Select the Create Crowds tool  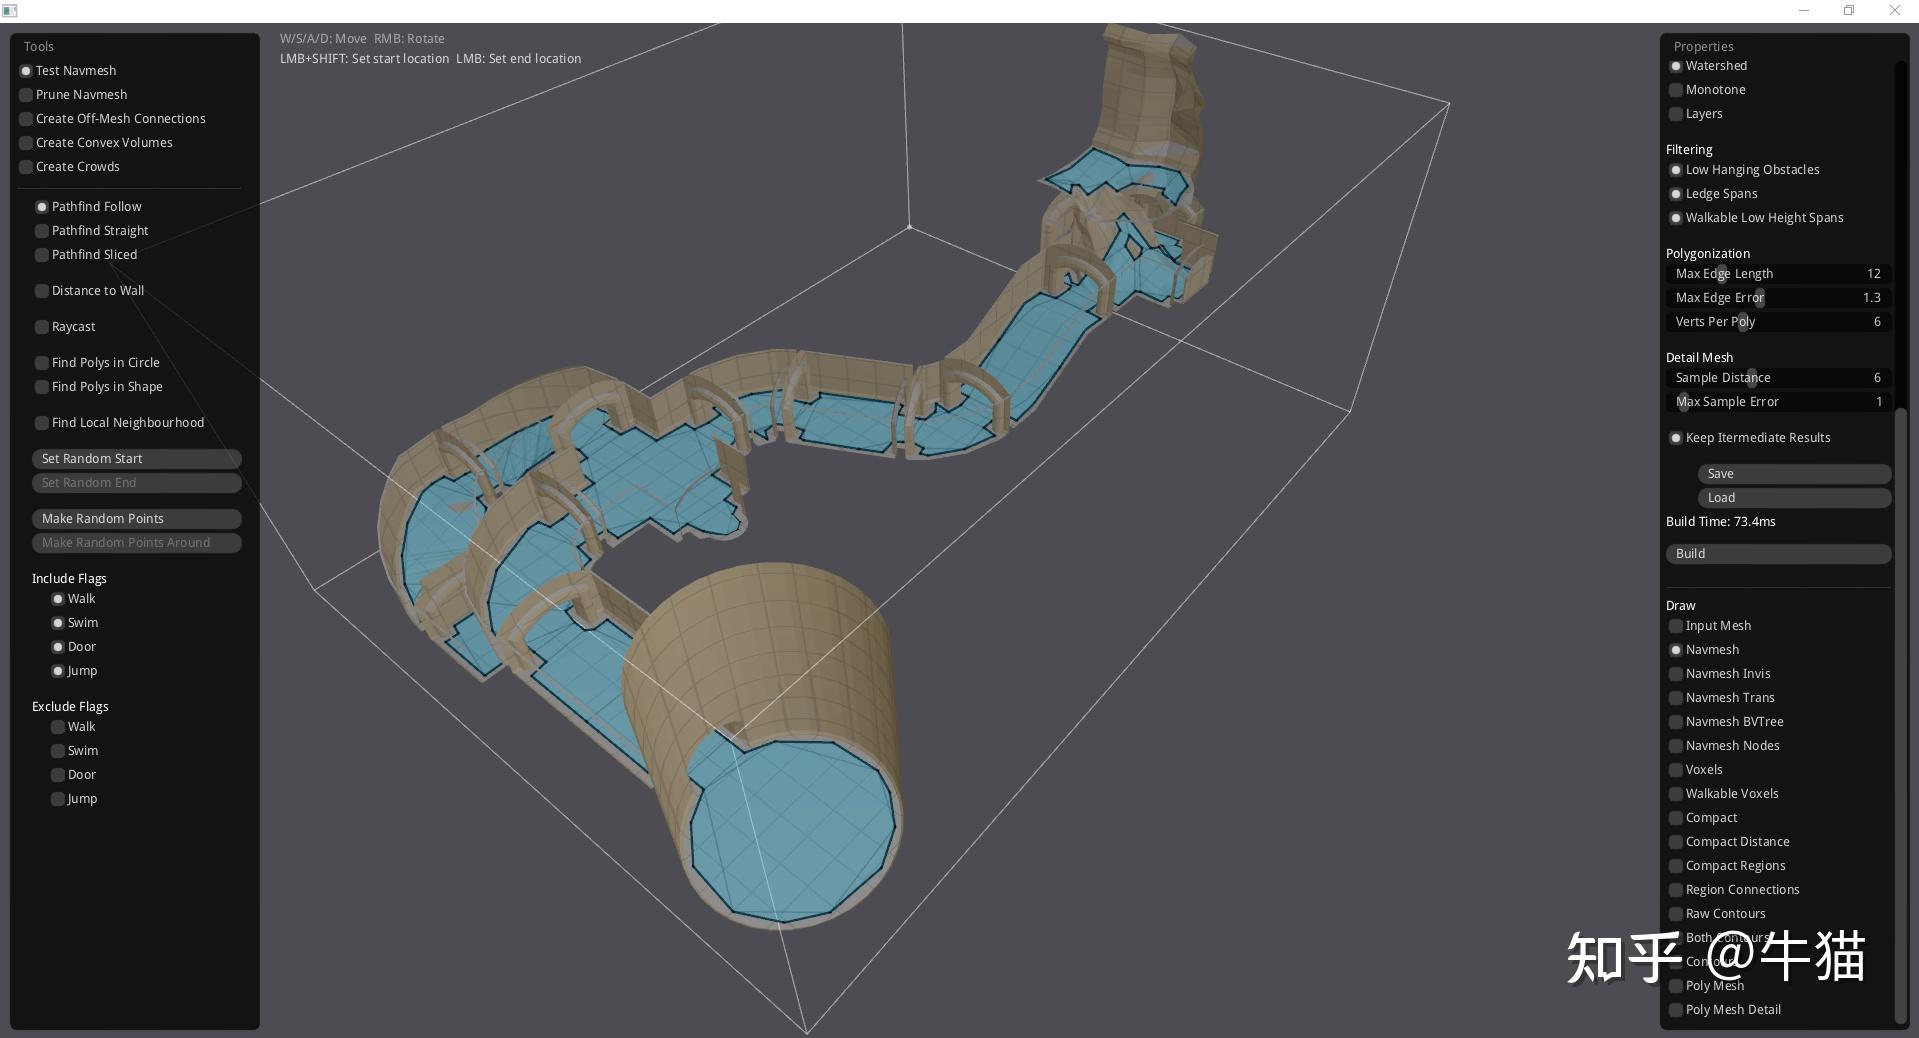click(x=27, y=167)
